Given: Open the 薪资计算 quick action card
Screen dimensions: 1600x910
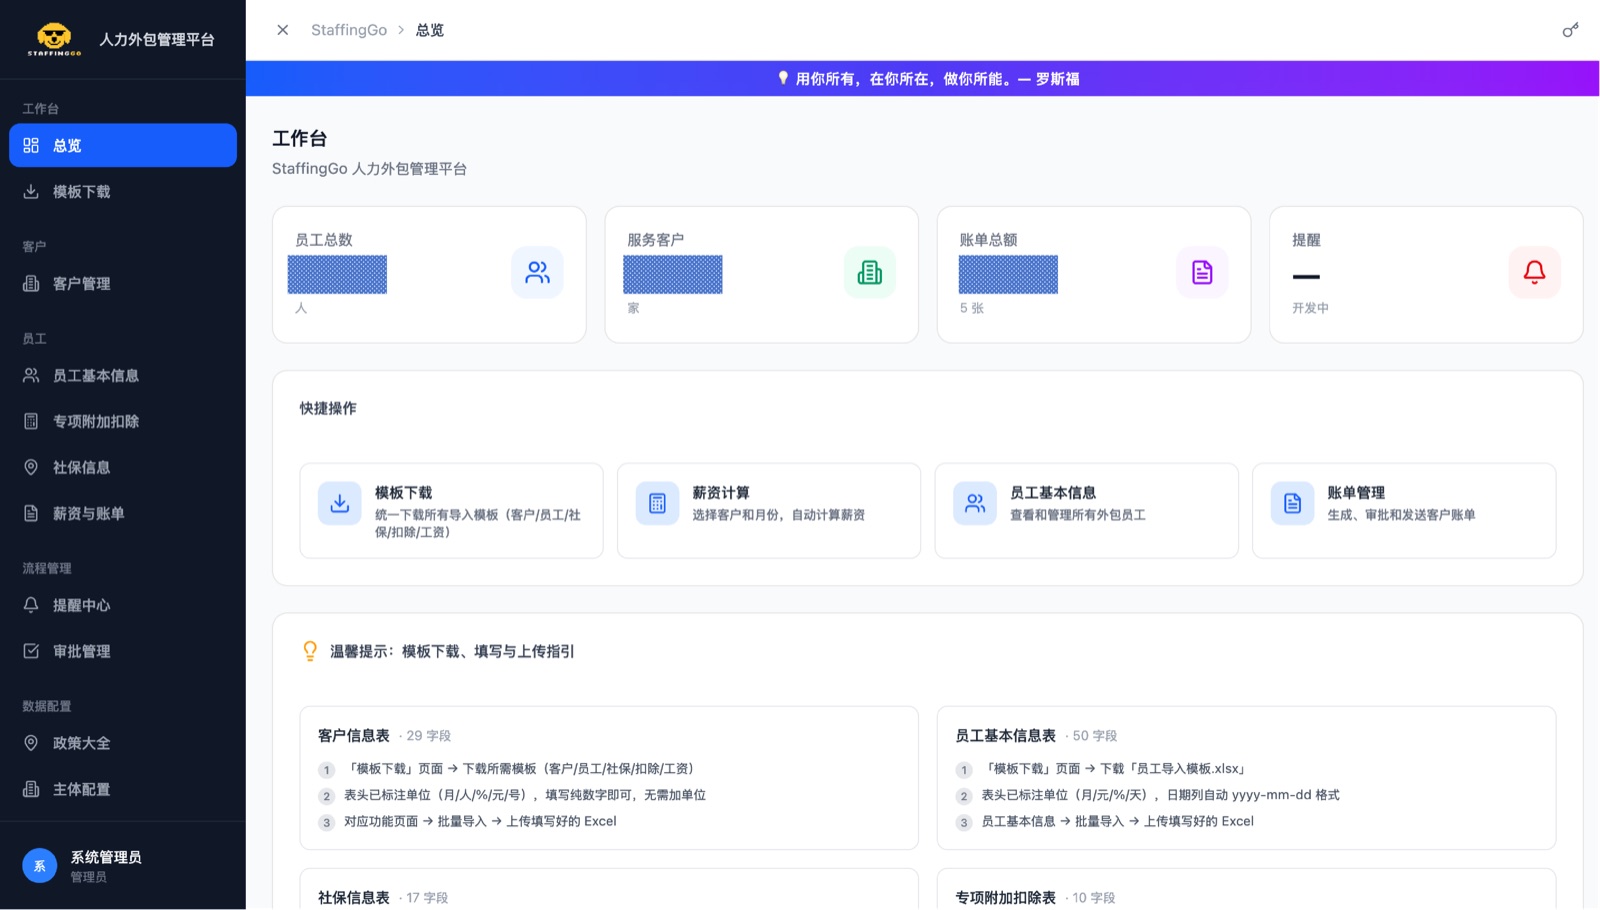Looking at the screenshot, I should click(x=769, y=510).
